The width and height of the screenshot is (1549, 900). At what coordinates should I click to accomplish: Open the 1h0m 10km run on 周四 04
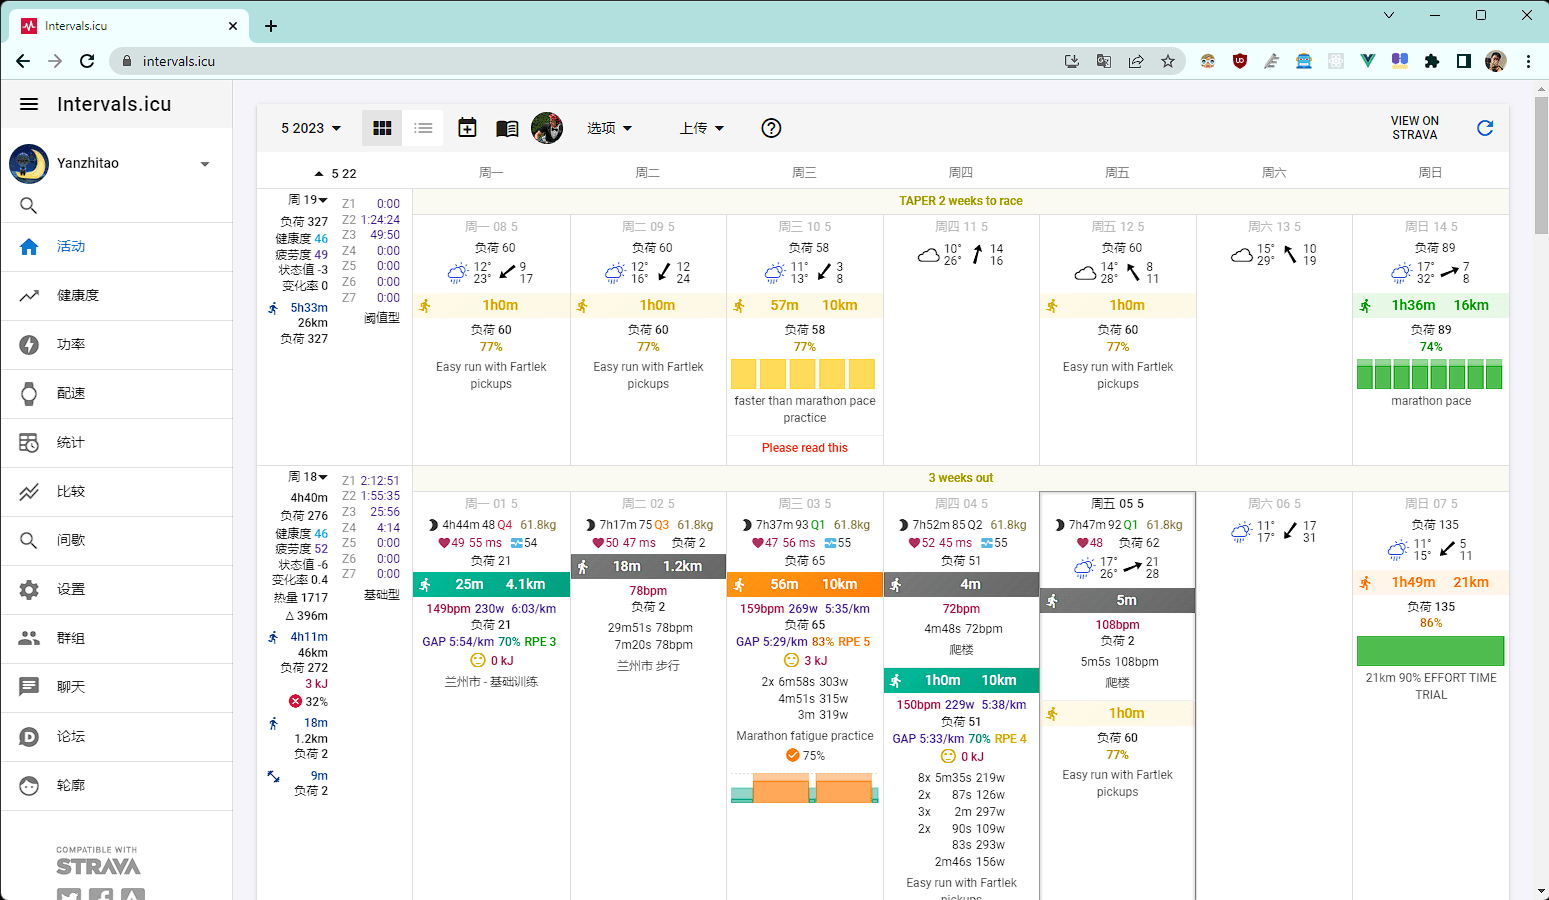961,680
